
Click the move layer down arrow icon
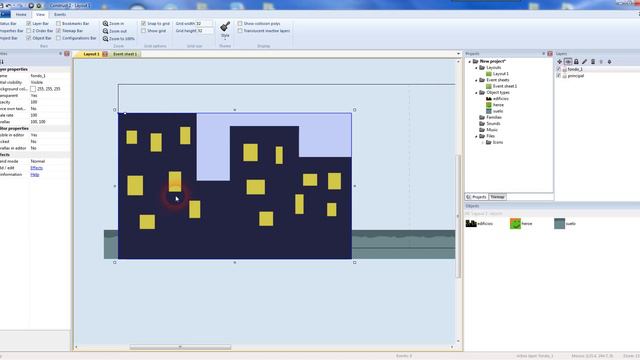point(609,62)
